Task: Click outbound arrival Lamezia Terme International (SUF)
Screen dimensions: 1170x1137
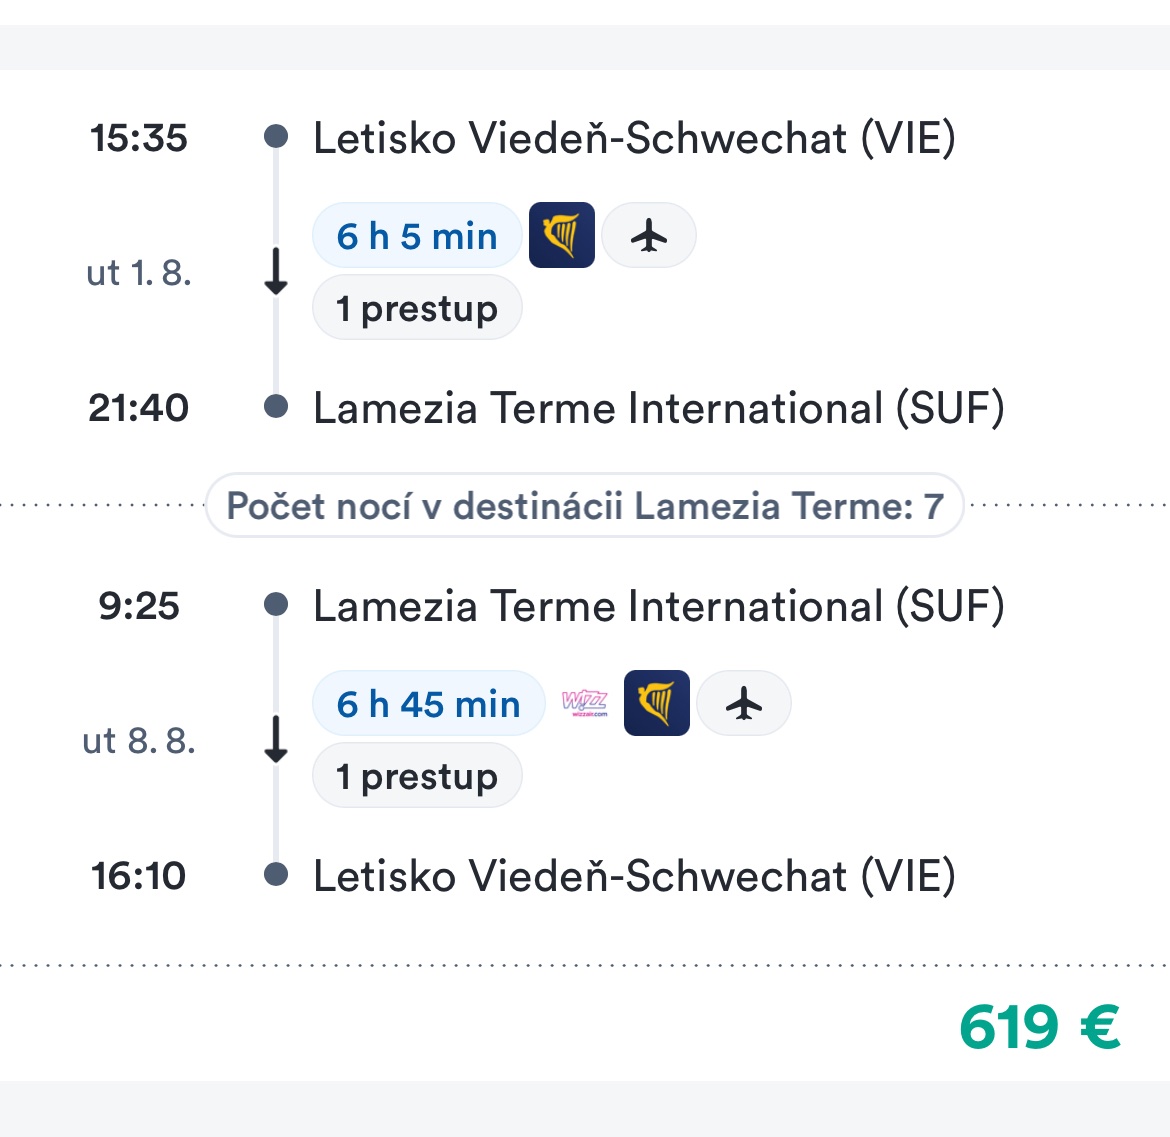Action: (x=658, y=408)
